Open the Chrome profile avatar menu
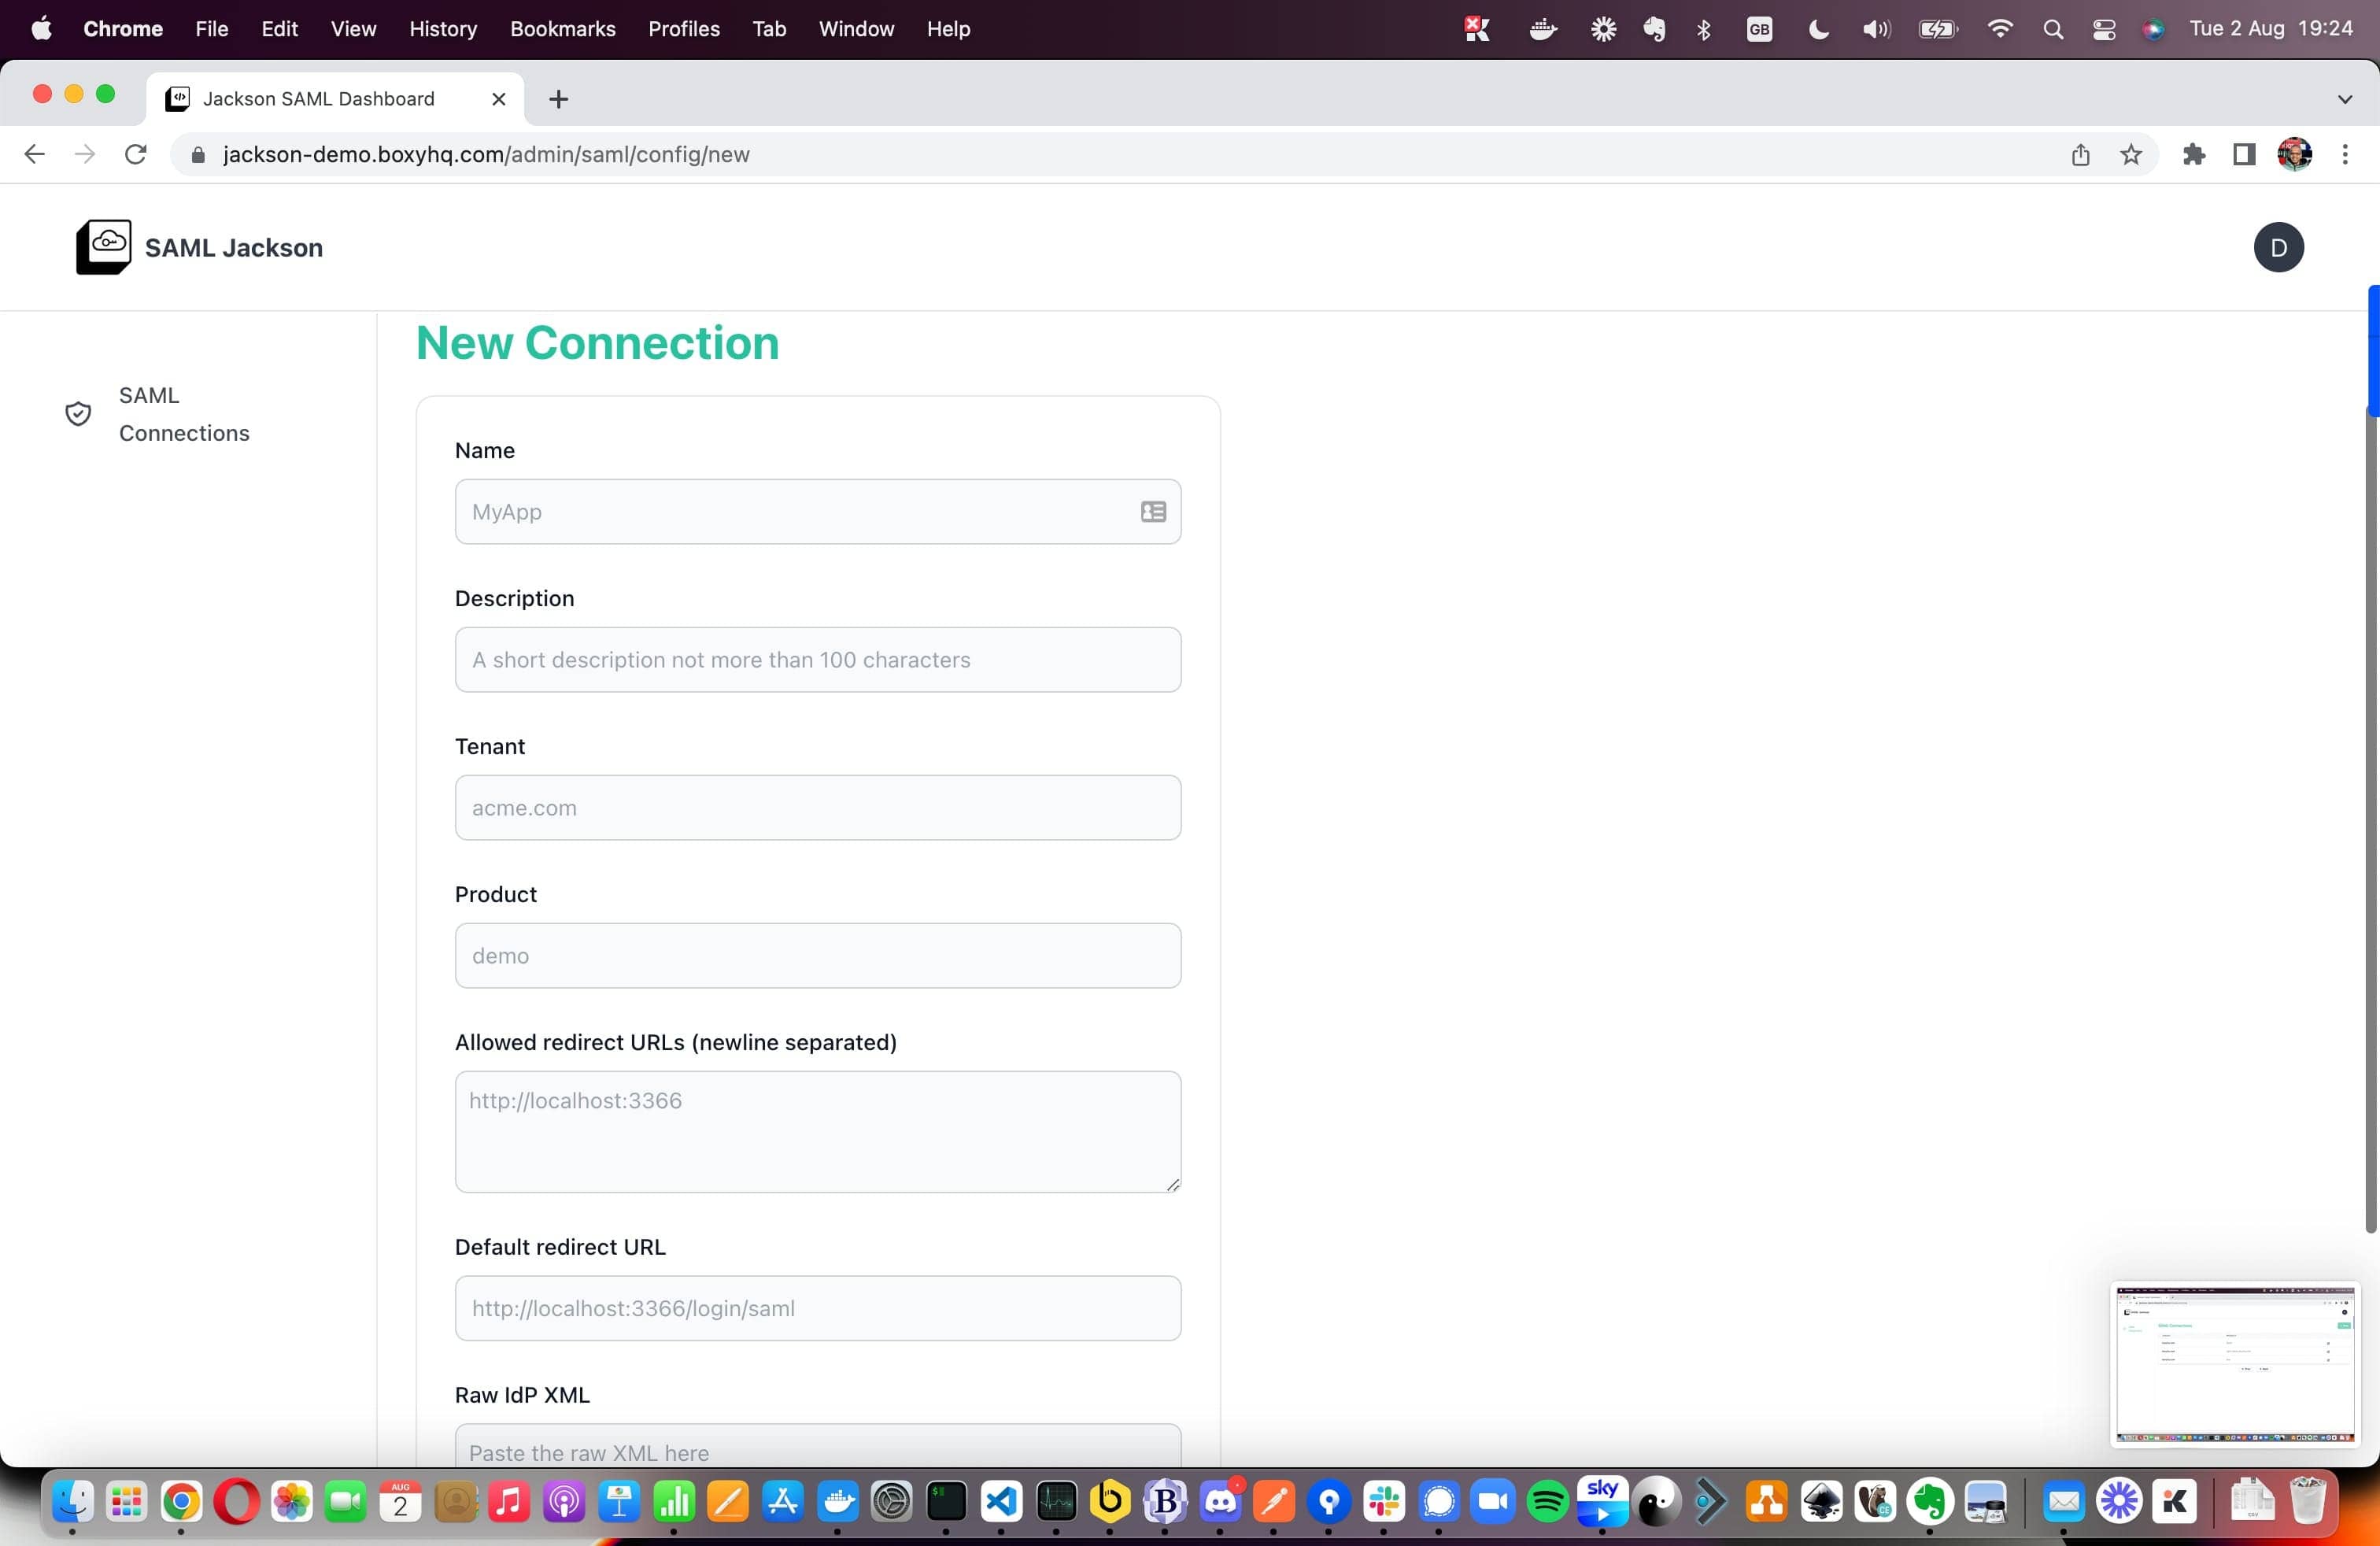 click(x=2294, y=154)
